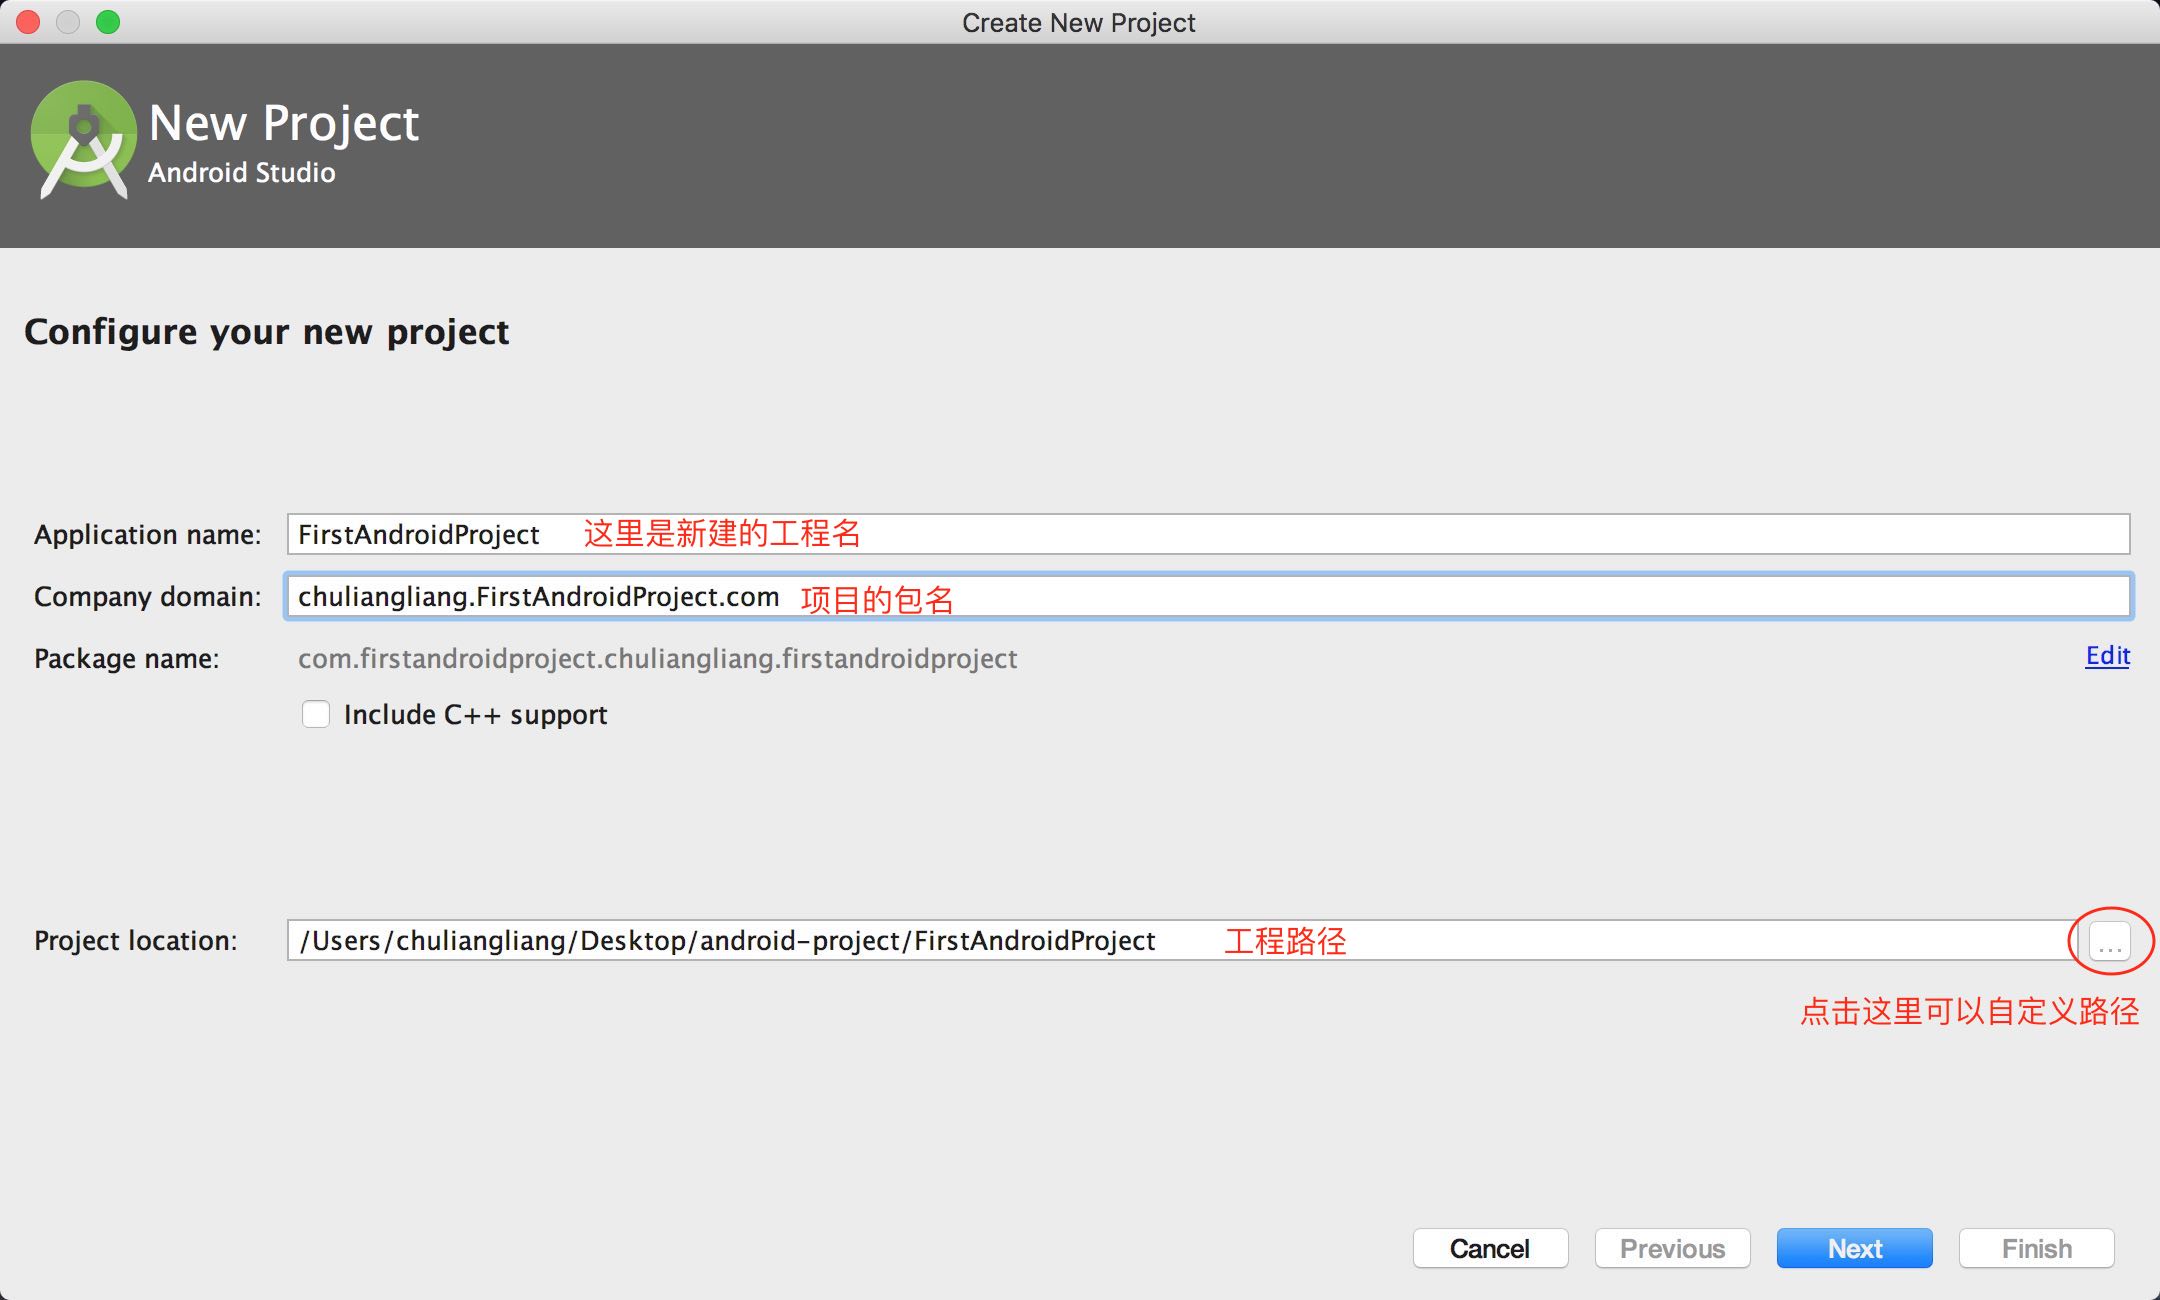Image resolution: width=2160 pixels, height=1300 pixels.
Task: Click the 'Application name:' label
Action: tap(147, 535)
